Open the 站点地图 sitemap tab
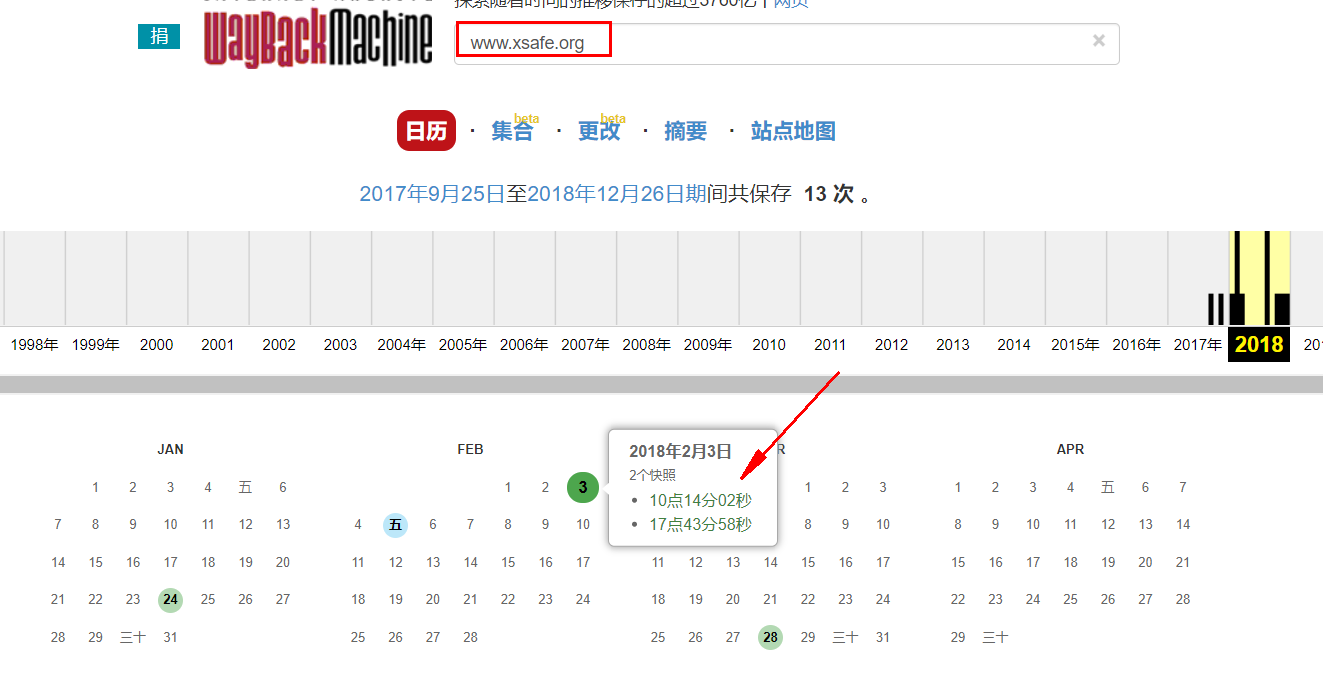 (x=793, y=131)
